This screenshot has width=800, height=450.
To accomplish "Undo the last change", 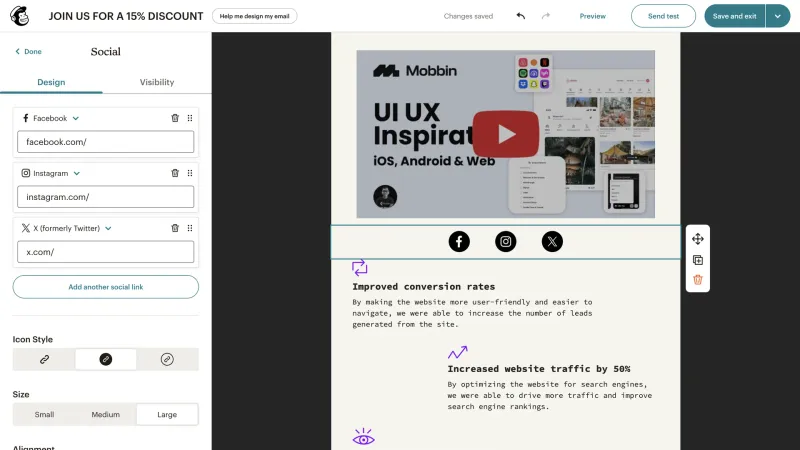I will 520,16.
